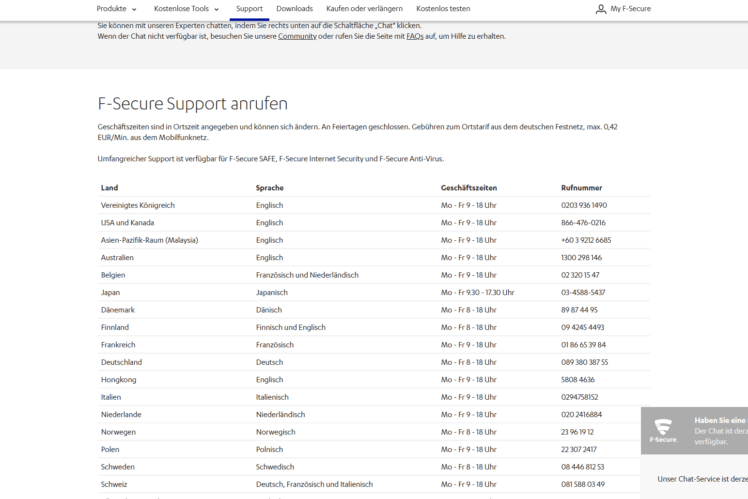Select hours 'Mo - Fr 9.30 - 17.30 Uhr'

pyautogui.click(x=478, y=292)
